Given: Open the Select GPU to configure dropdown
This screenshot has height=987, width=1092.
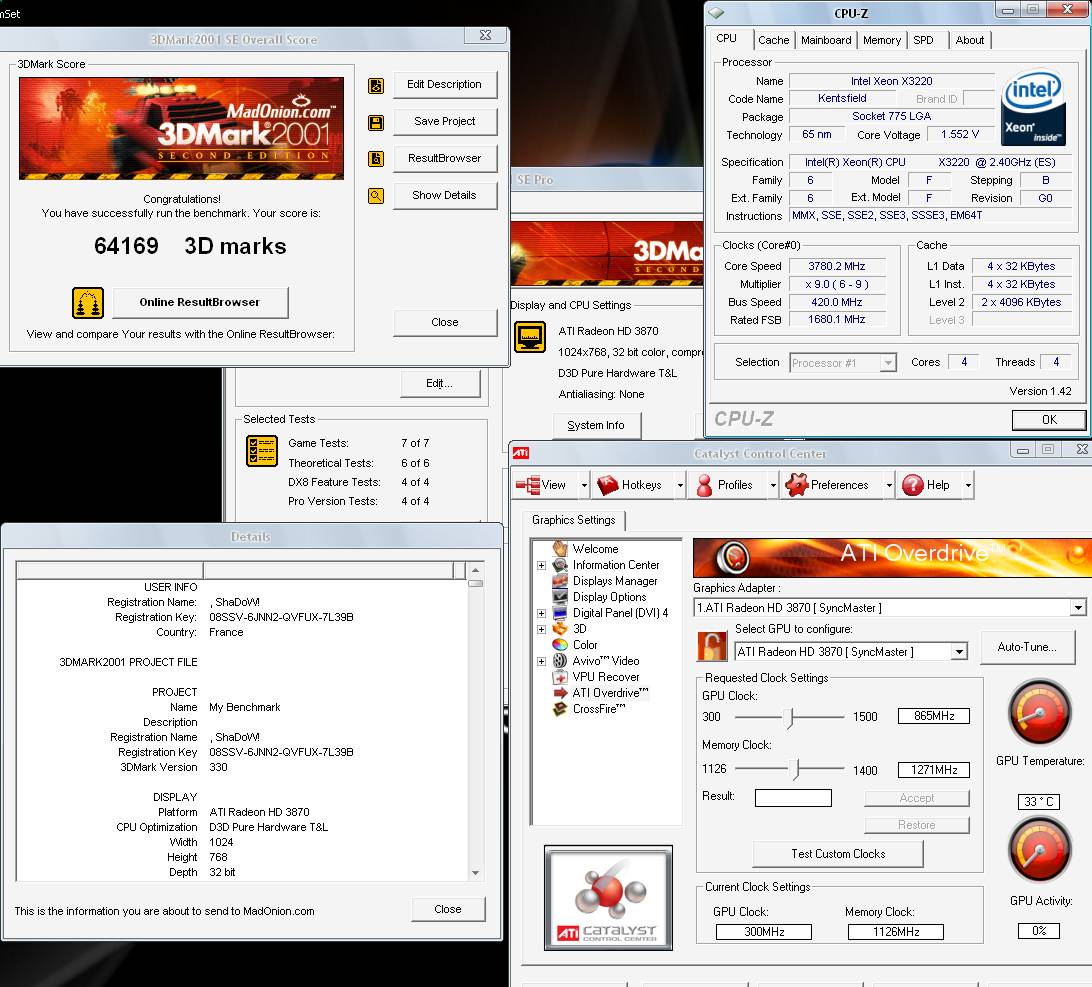Looking at the screenshot, I should coord(959,652).
